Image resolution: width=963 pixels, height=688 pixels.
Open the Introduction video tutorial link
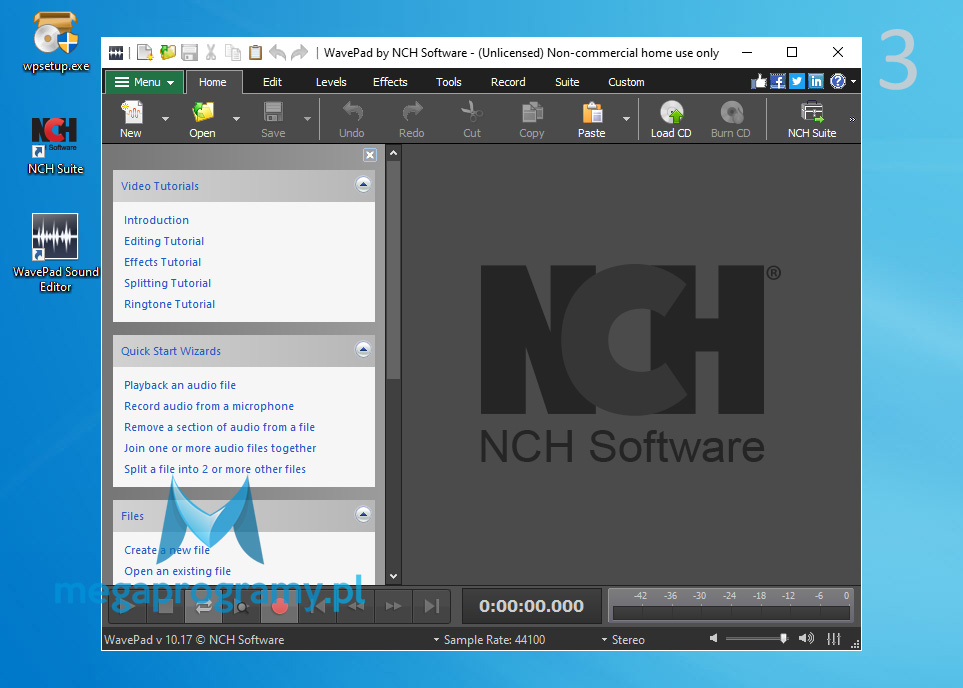[157, 220]
